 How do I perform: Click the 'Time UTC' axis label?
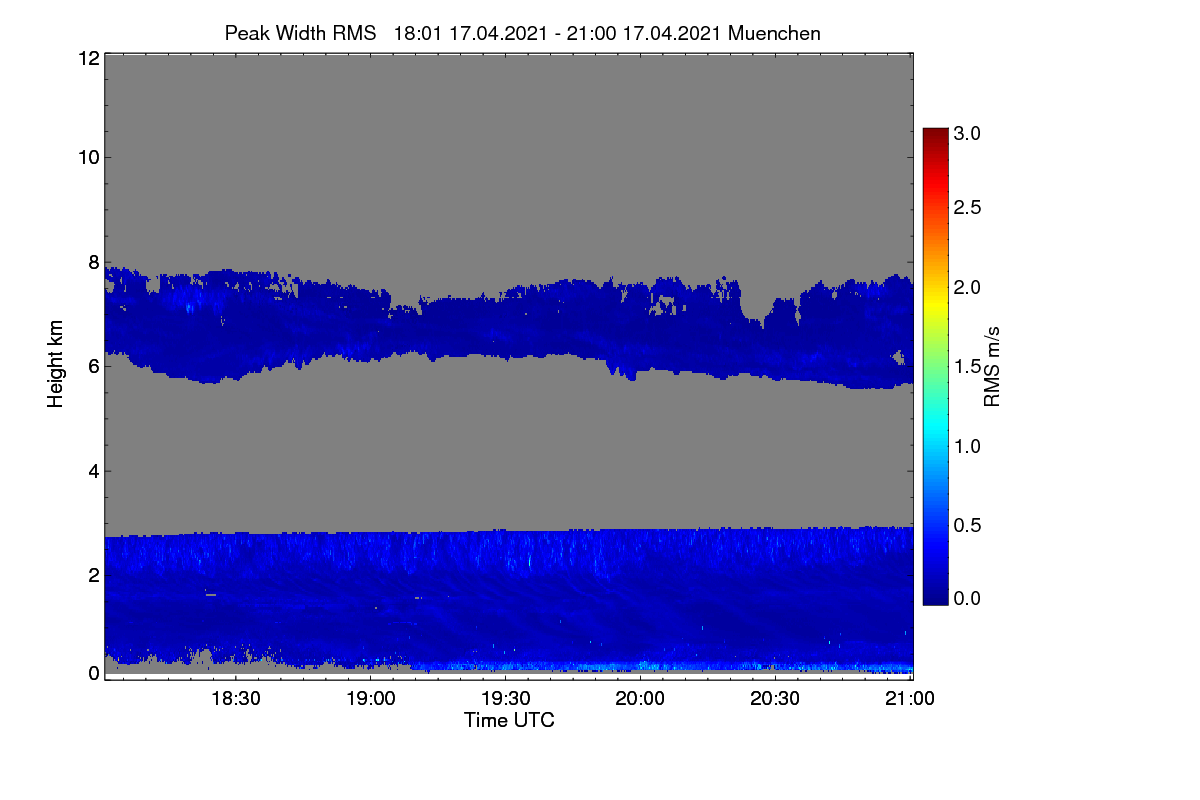509,720
